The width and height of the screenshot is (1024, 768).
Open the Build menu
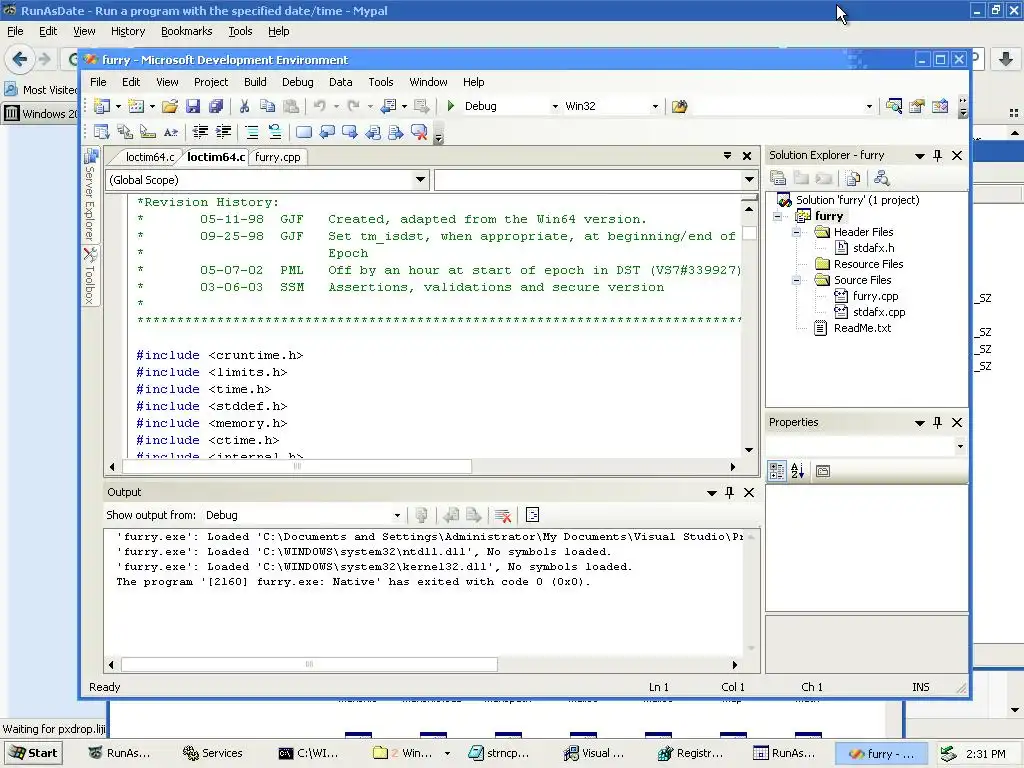255,82
